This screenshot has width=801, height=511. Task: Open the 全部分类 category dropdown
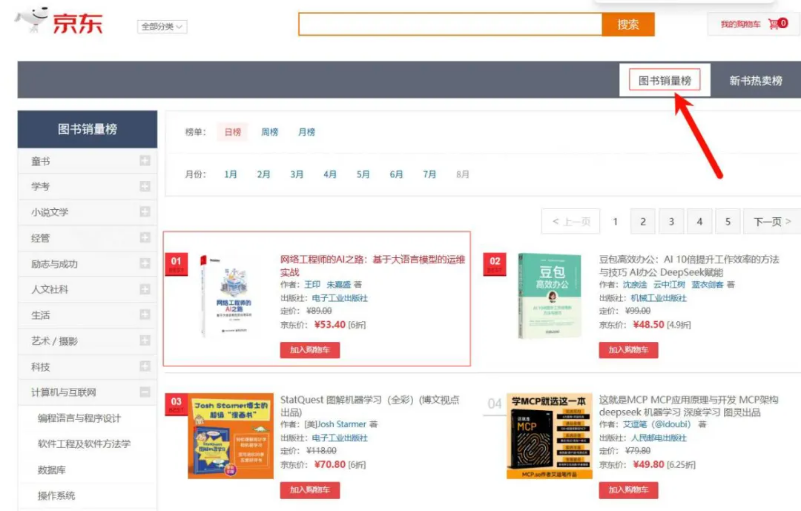[x=162, y=27]
